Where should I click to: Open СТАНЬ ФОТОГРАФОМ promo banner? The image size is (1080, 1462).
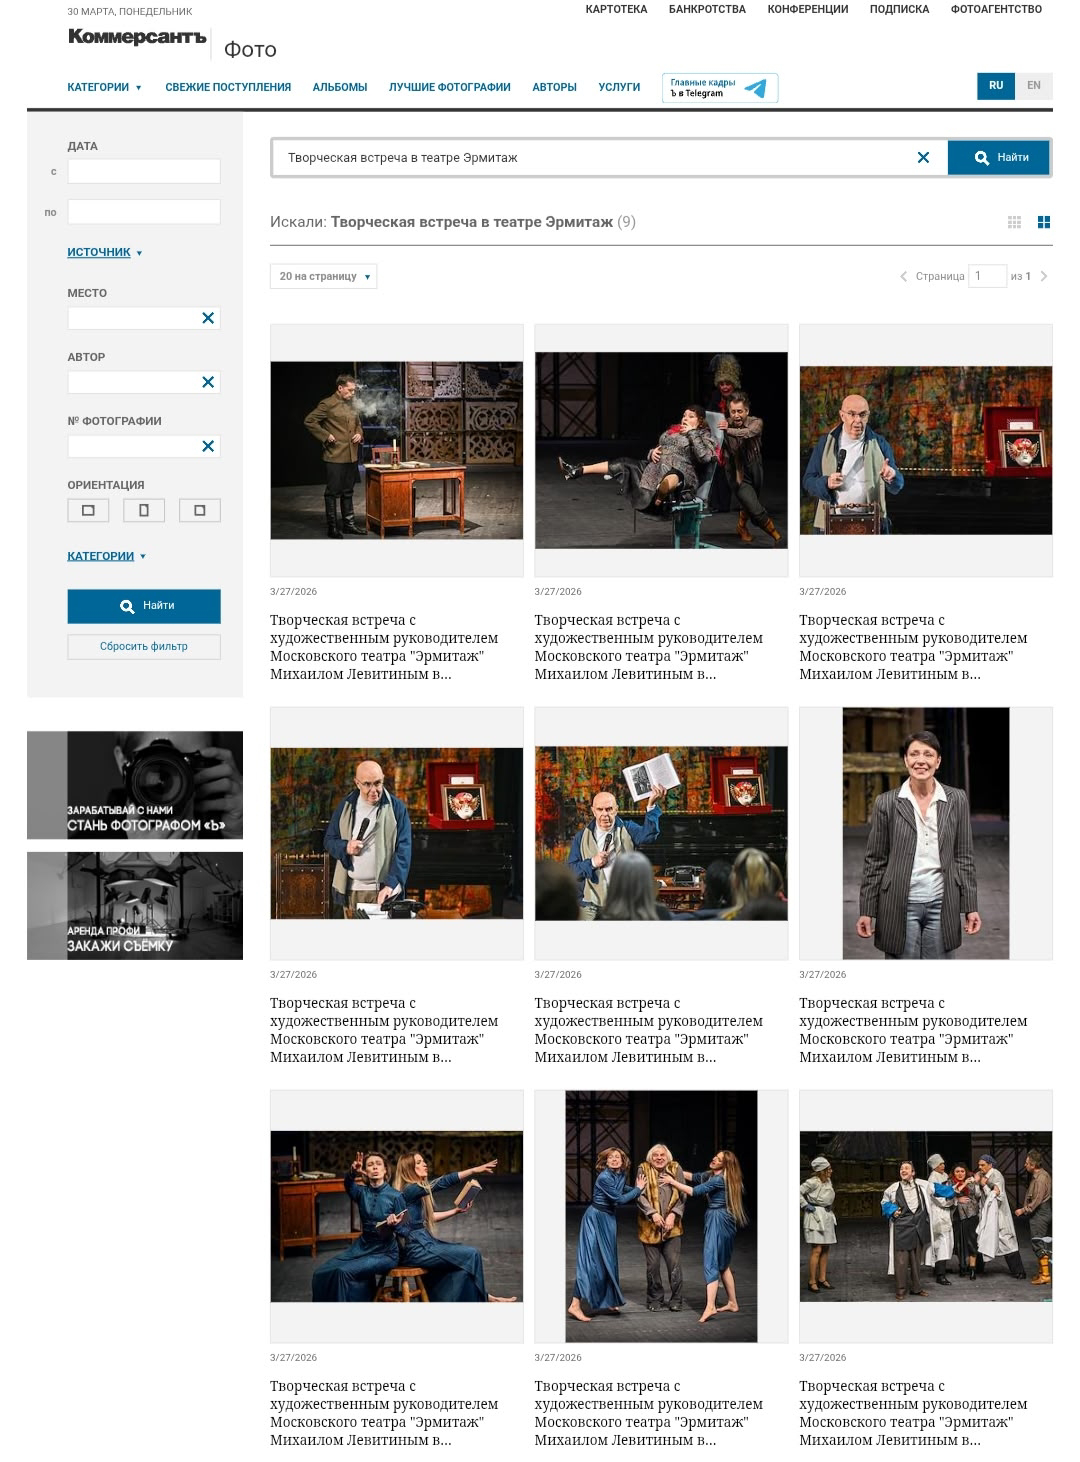click(135, 785)
